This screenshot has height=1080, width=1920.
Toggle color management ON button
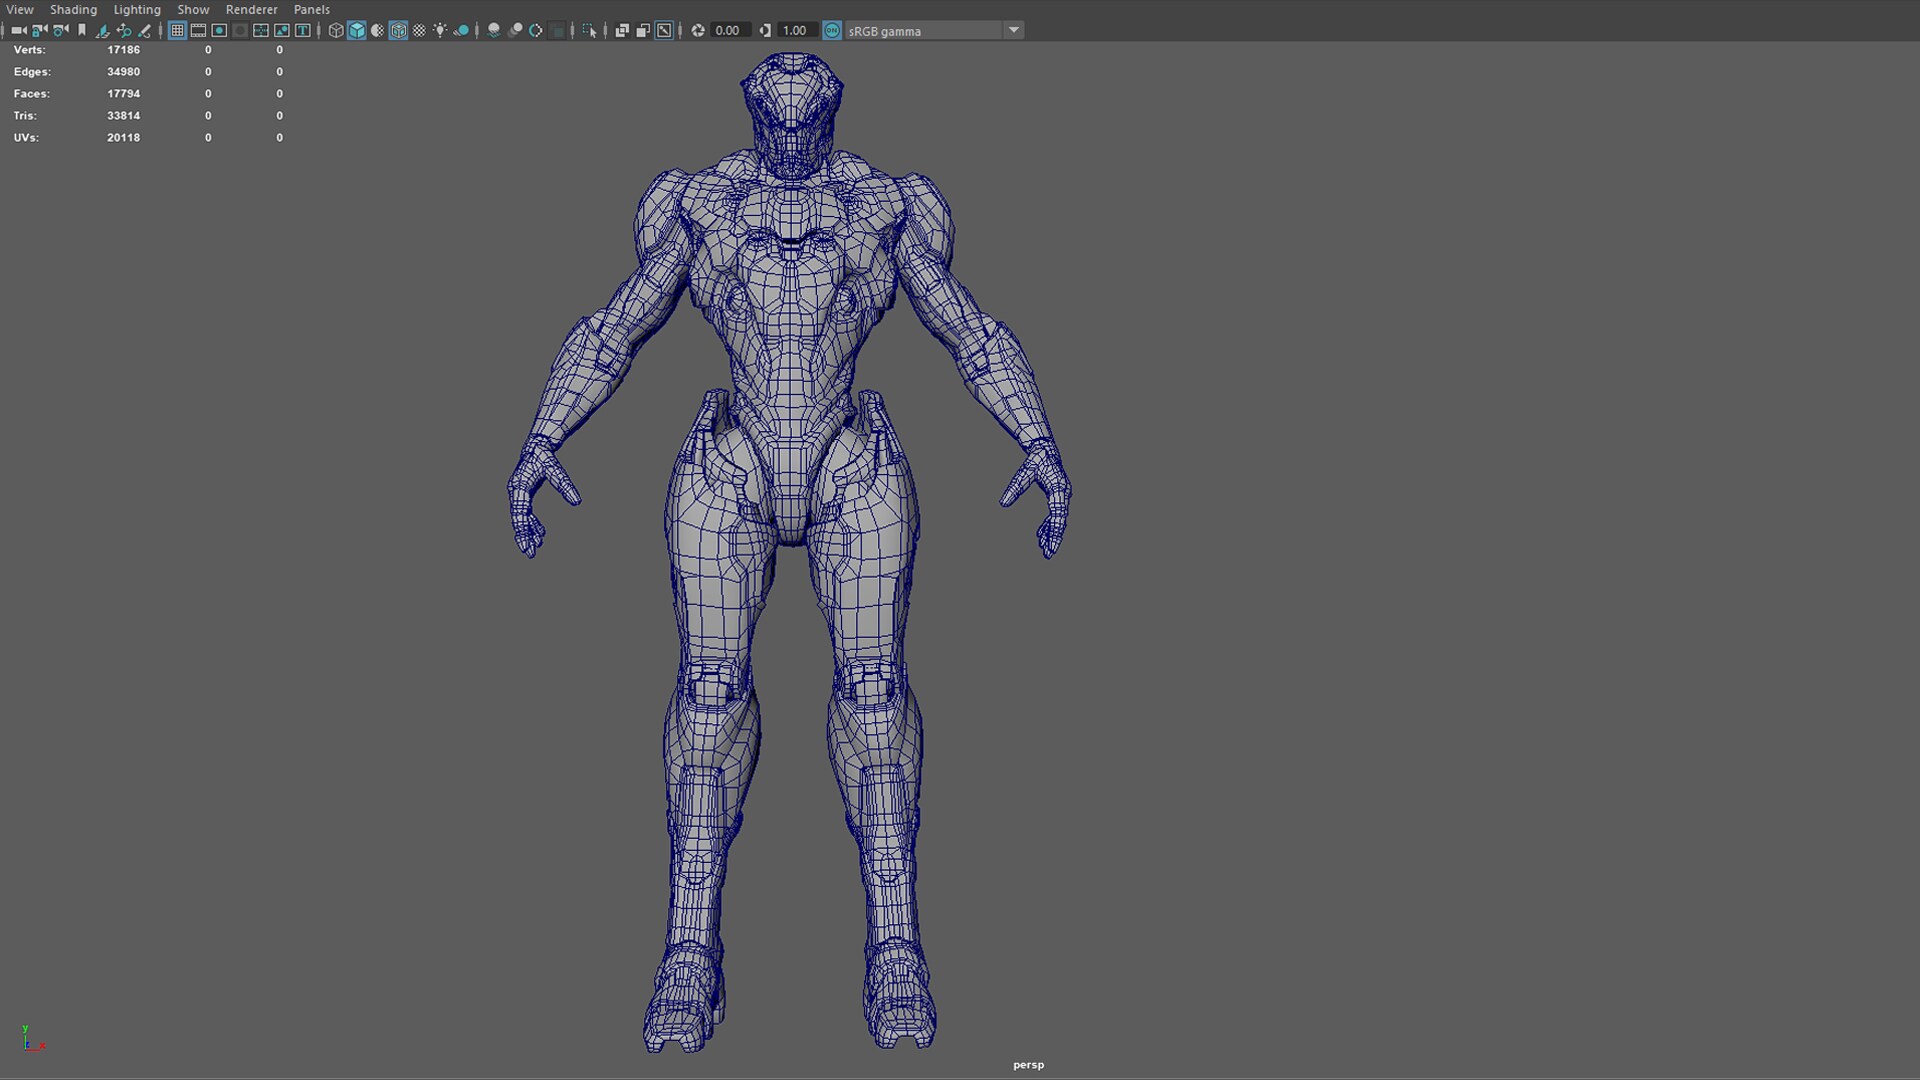tap(832, 30)
